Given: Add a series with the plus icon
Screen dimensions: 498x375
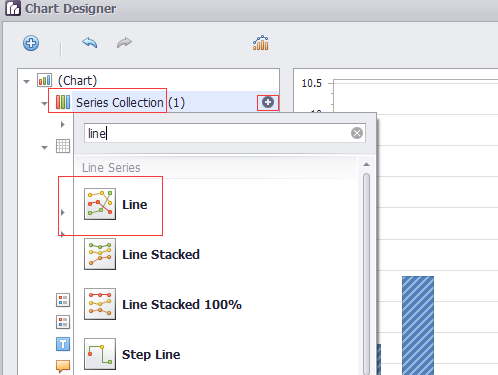Looking at the screenshot, I should (x=268, y=102).
